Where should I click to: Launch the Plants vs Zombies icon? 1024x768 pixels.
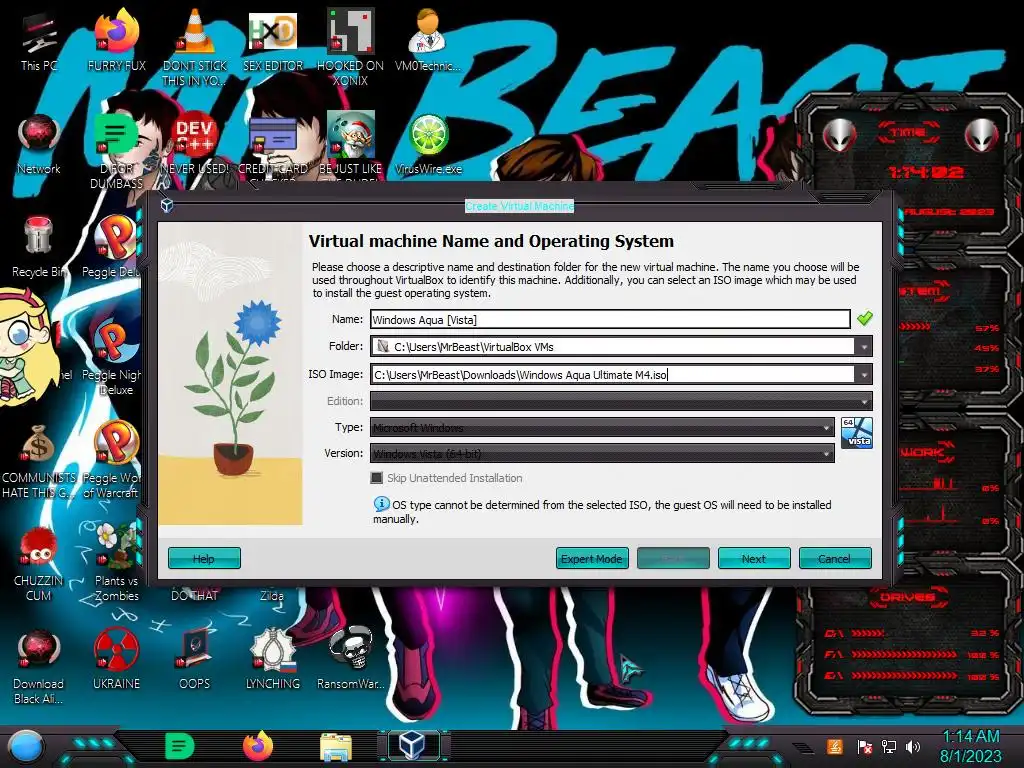pos(116,564)
